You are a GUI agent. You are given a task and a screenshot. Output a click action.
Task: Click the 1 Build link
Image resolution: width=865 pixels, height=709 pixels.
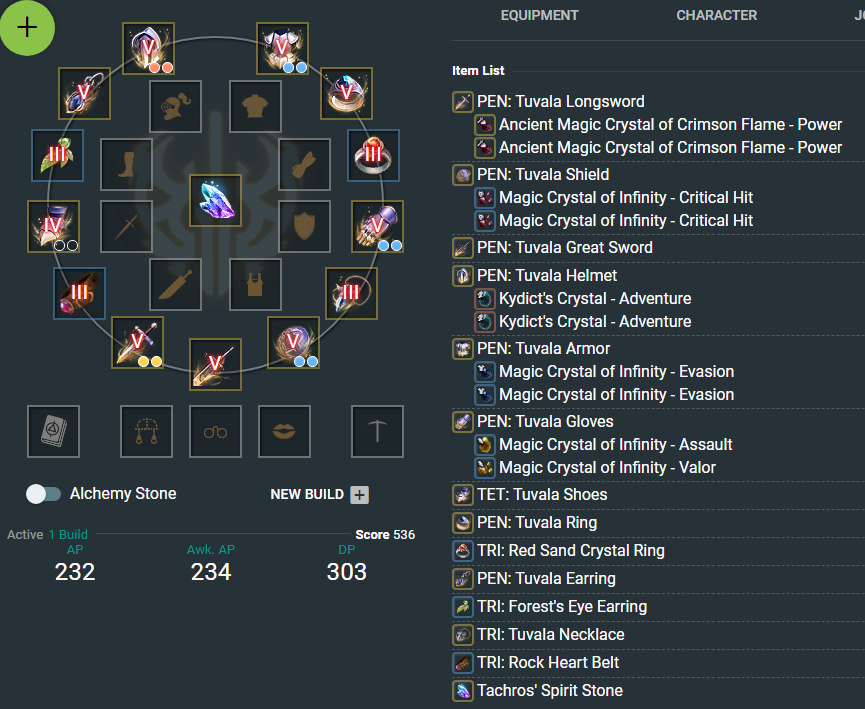pos(68,534)
